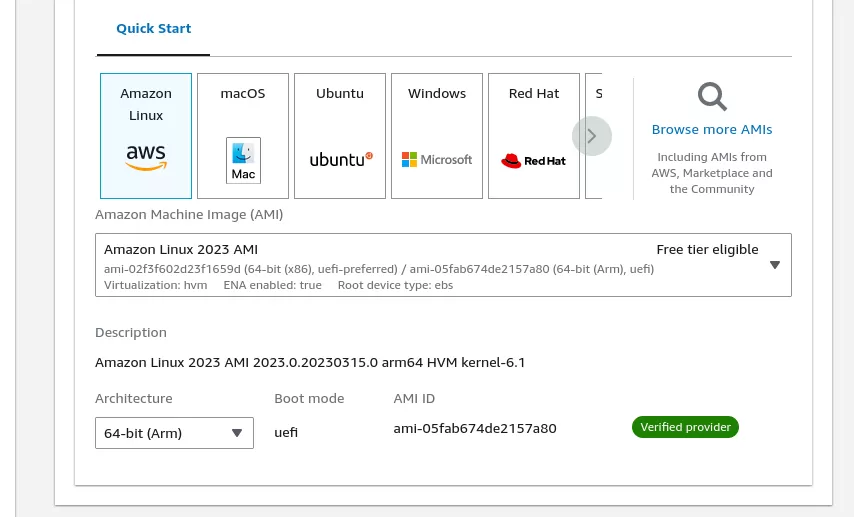Choose the Red Hat quick start tile
The width and height of the screenshot is (854, 517).
coord(534,136)
